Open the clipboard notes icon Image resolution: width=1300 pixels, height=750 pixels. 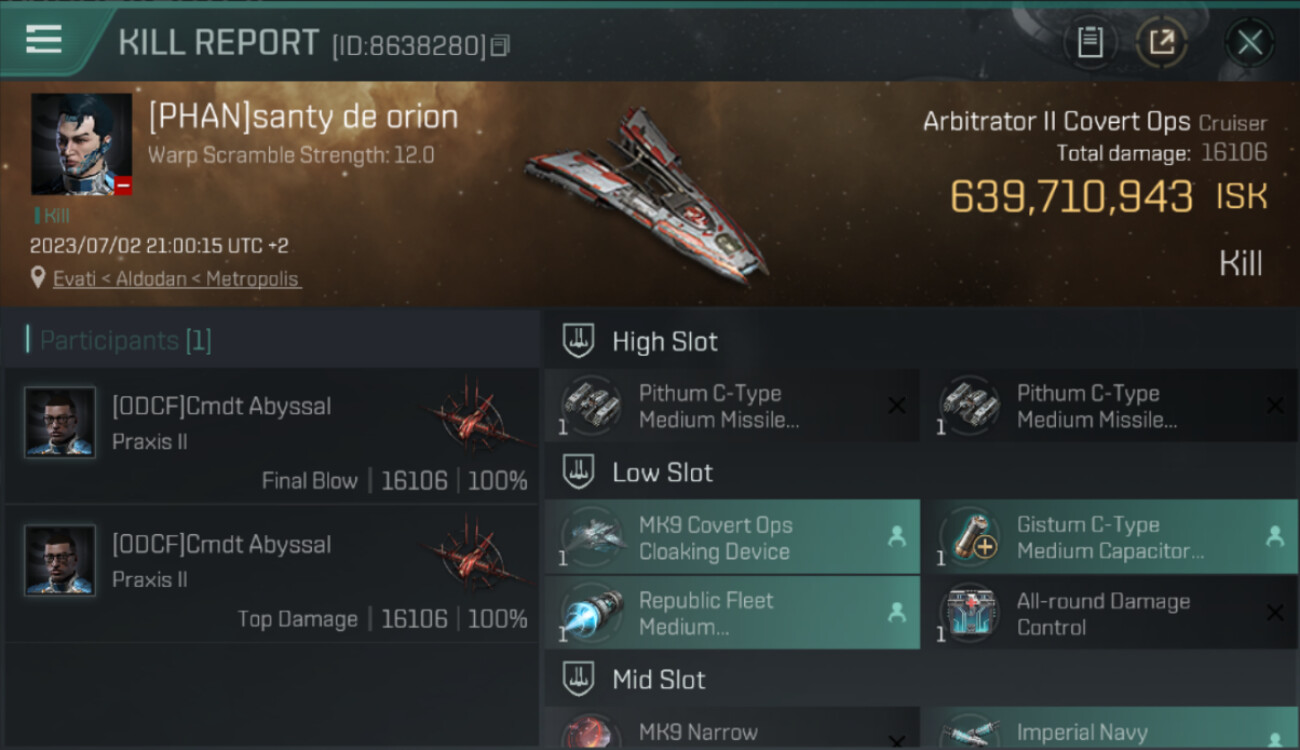tap(1090, 42)
